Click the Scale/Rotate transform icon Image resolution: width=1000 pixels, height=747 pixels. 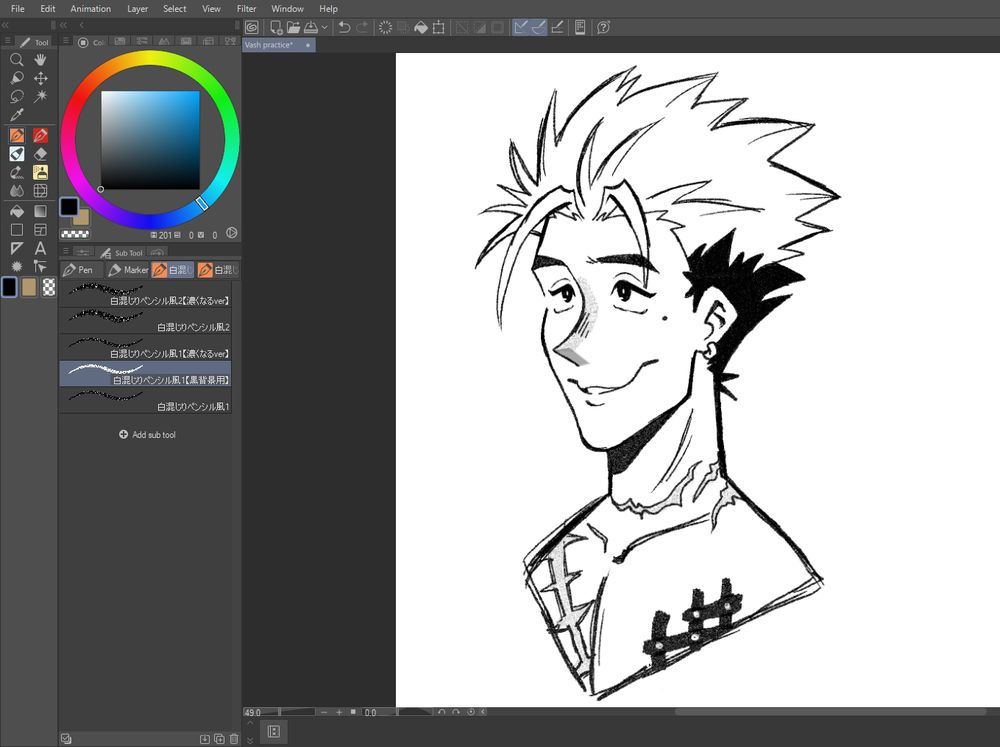[439, 27]
